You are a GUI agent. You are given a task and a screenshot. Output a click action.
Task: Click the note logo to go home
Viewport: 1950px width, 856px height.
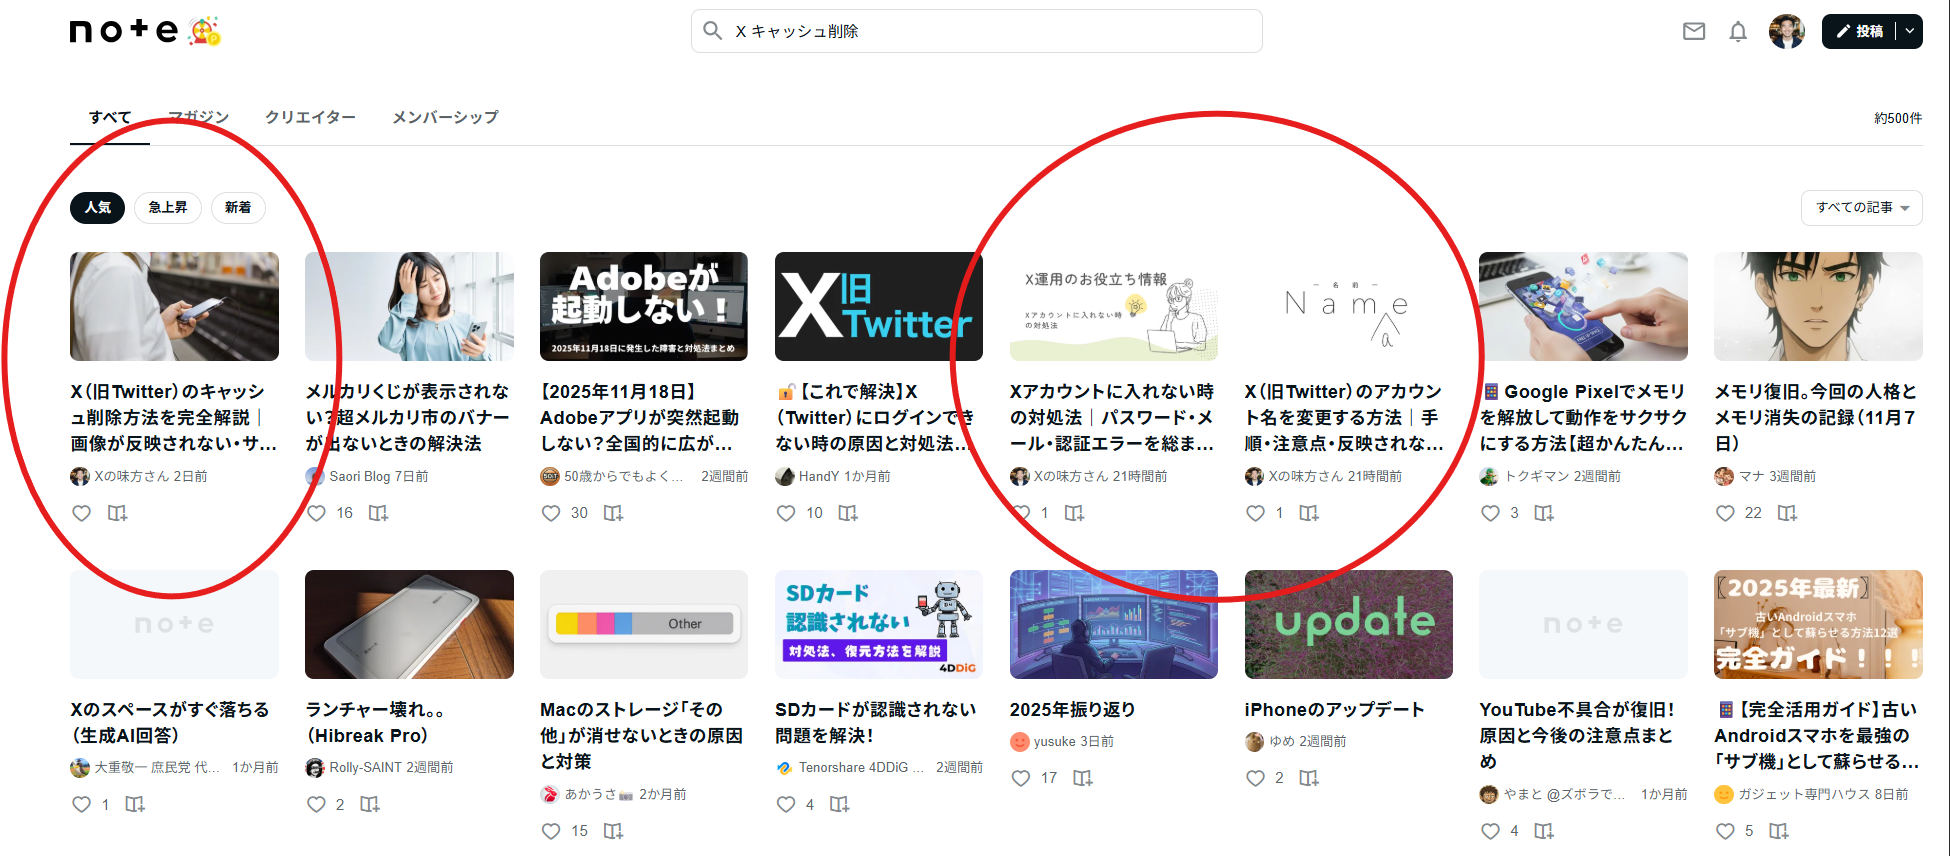[x=124, y=31]
